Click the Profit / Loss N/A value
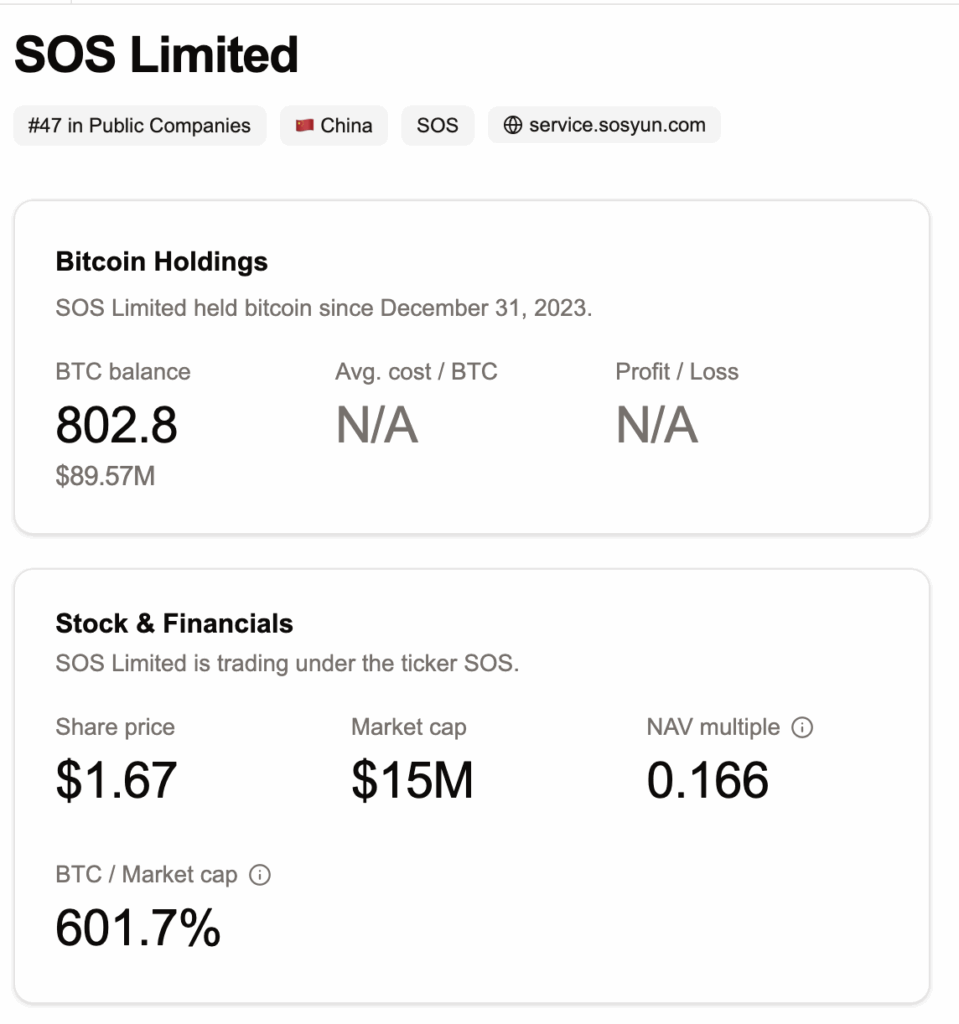Viewport: 959px width, 1024px height. [x=656, y=426]
